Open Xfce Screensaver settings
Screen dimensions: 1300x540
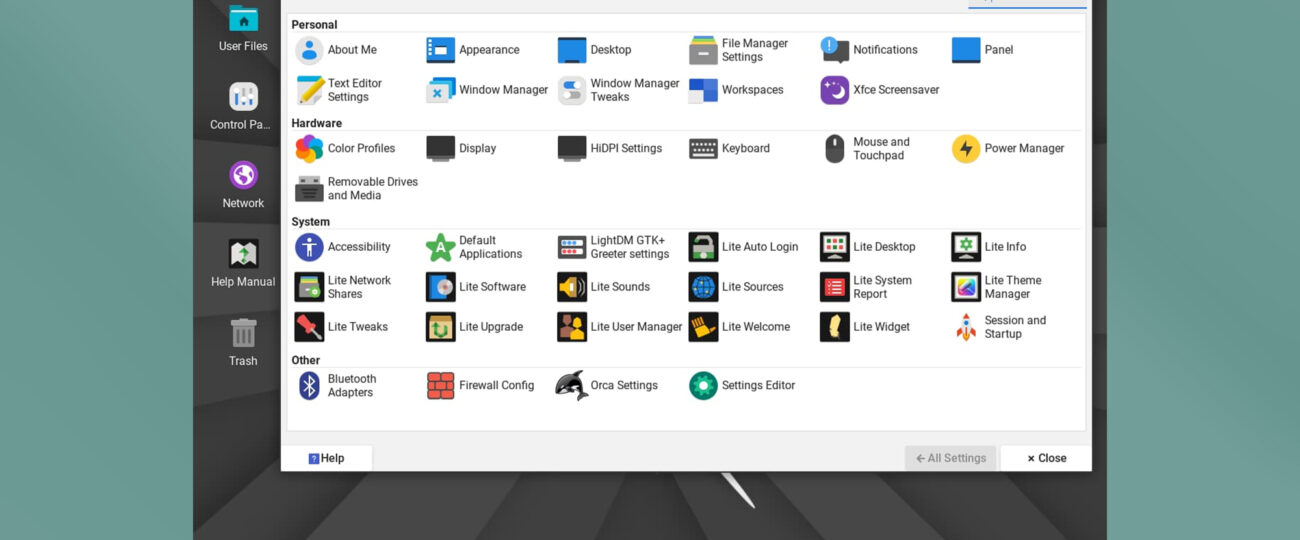[880, 90]
